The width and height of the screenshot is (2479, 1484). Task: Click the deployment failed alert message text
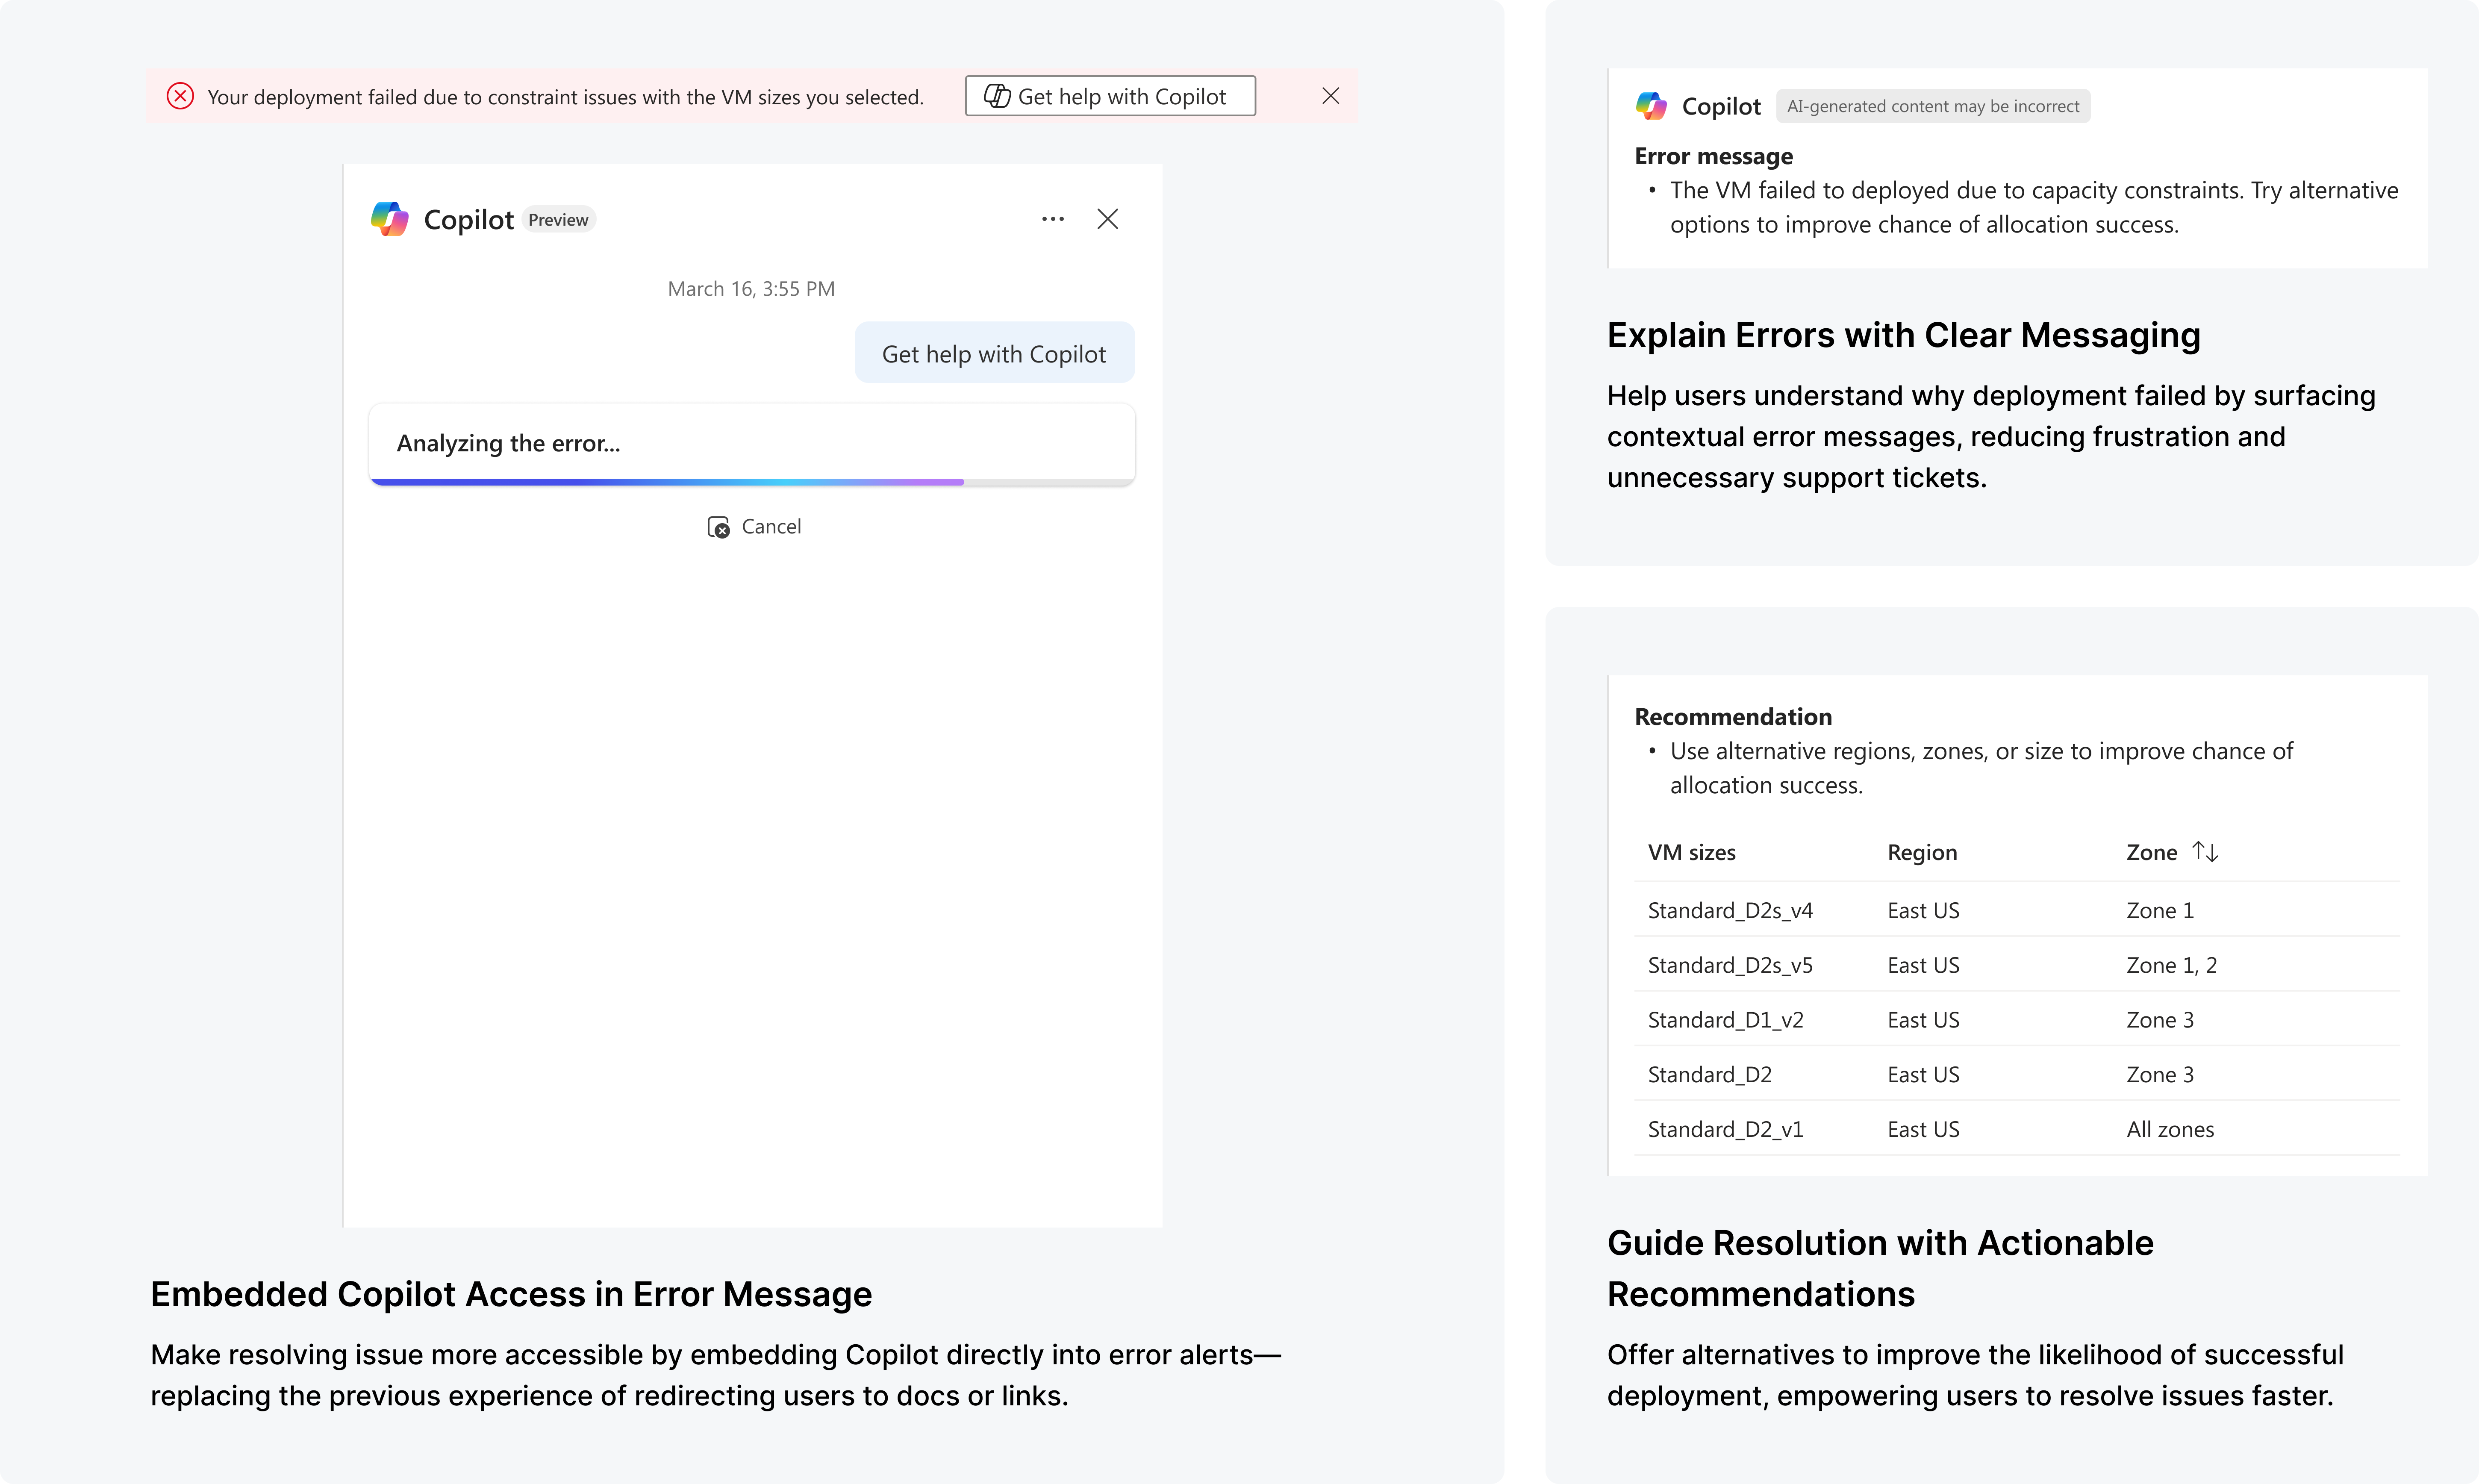(565, 97)
